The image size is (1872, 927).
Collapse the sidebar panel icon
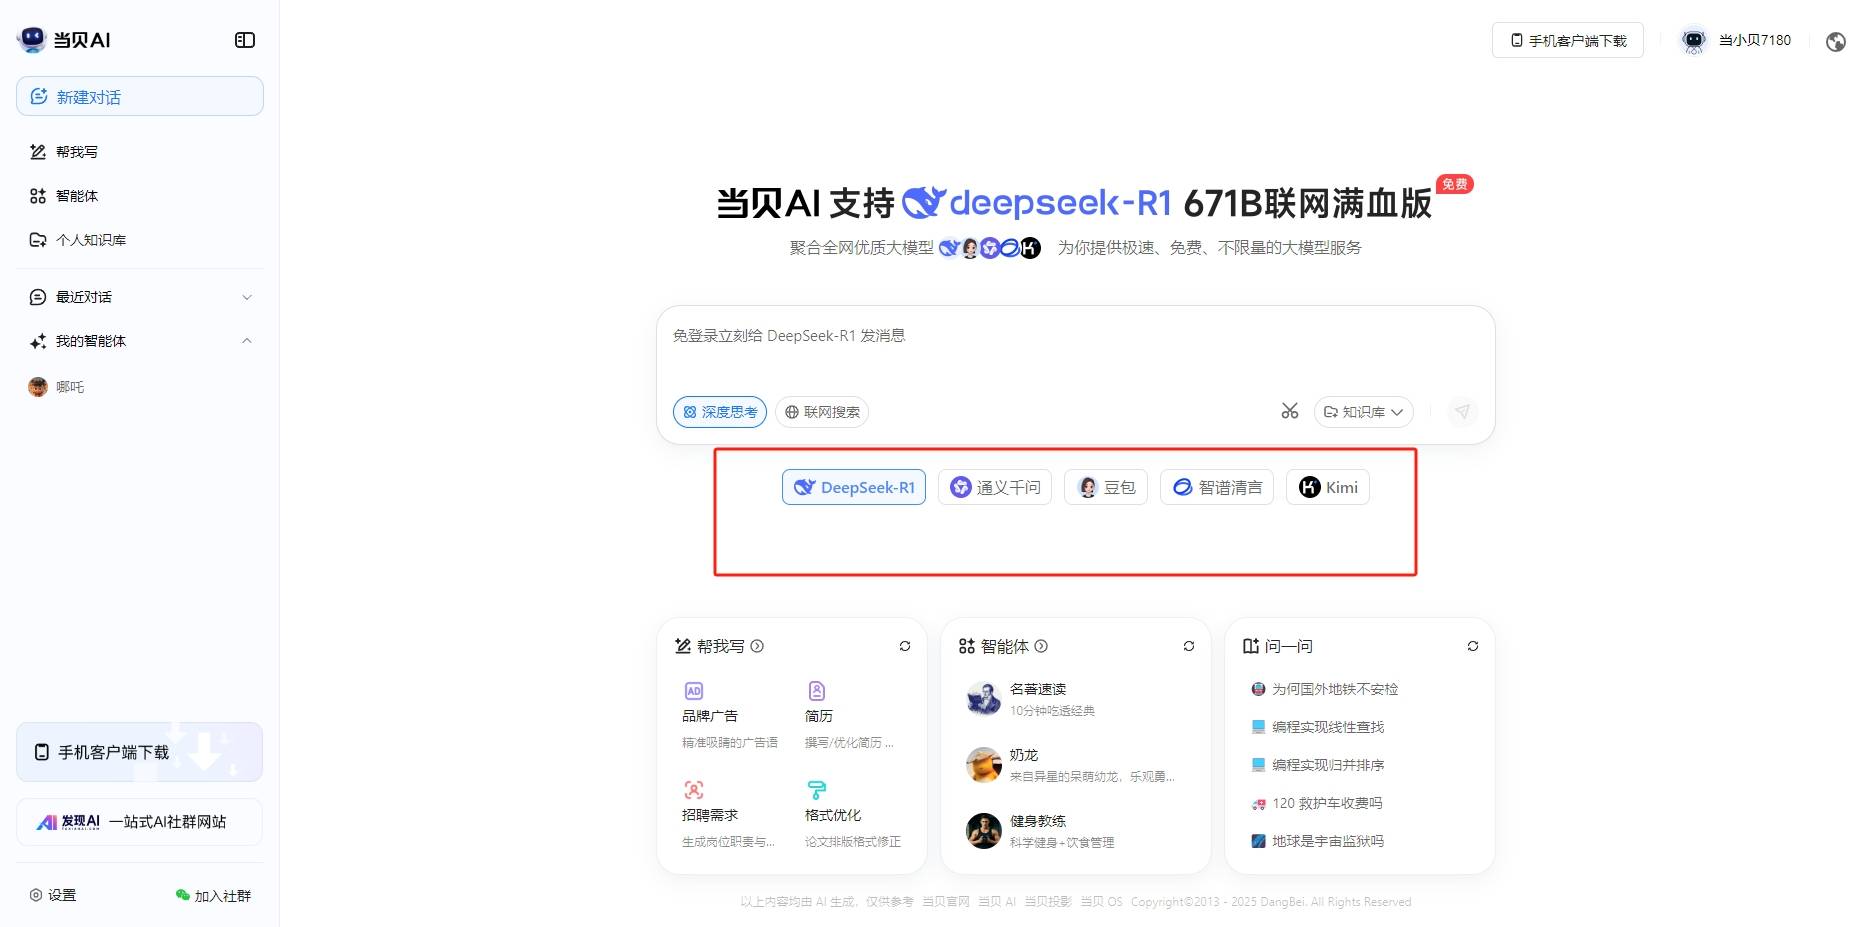(245, 40)
